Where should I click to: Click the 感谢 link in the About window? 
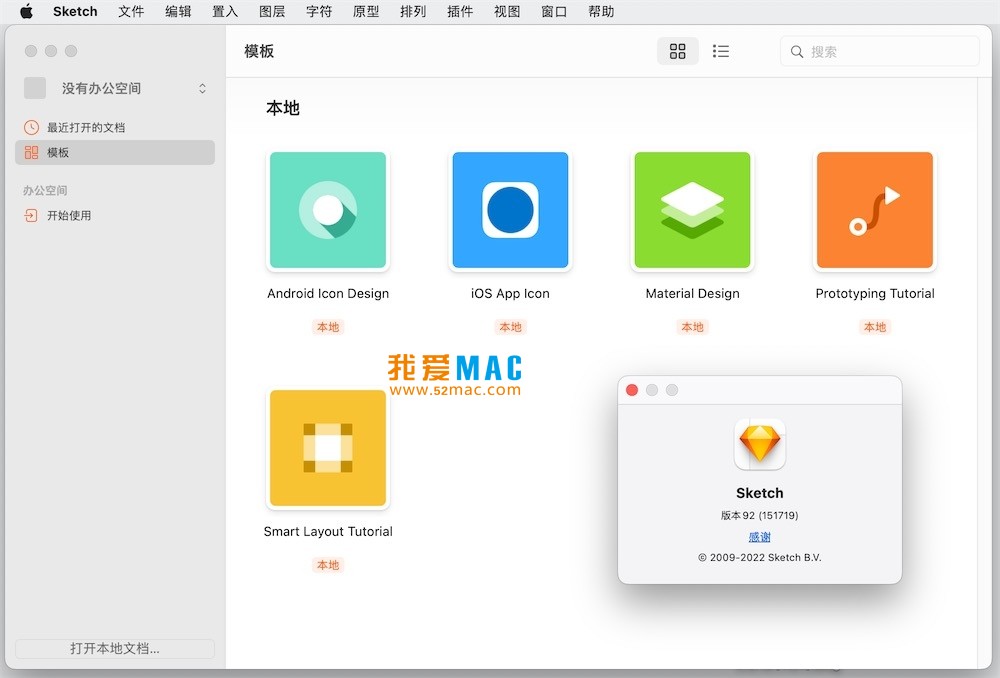[759, 537]
